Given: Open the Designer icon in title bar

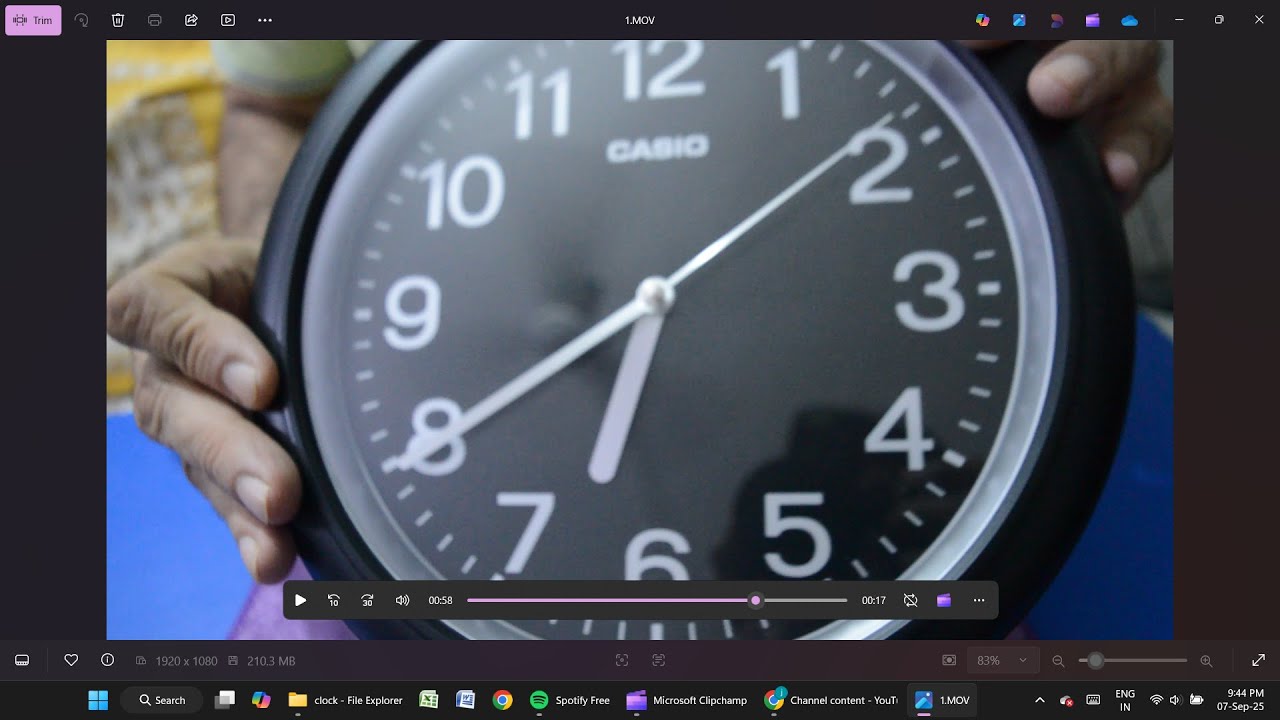Looking at the screenshot, I should [x=1056, y=20].
